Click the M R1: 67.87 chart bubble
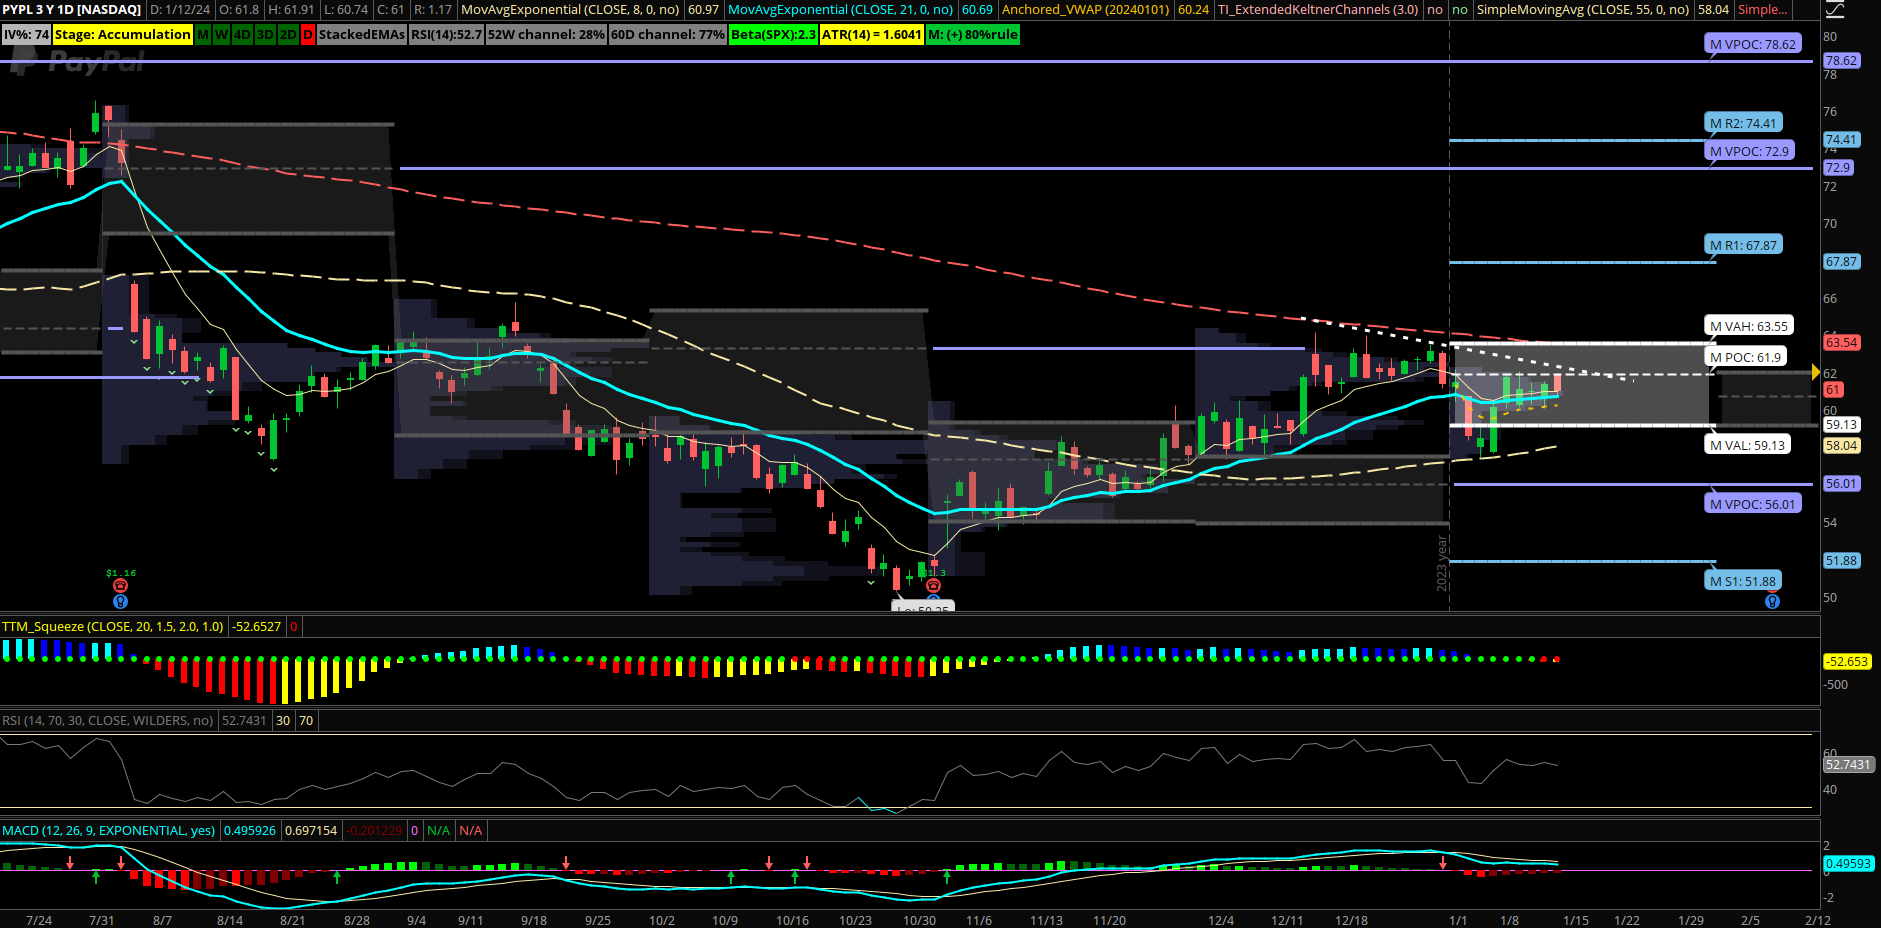The image size is (1881, 928). coord(1743,245)
